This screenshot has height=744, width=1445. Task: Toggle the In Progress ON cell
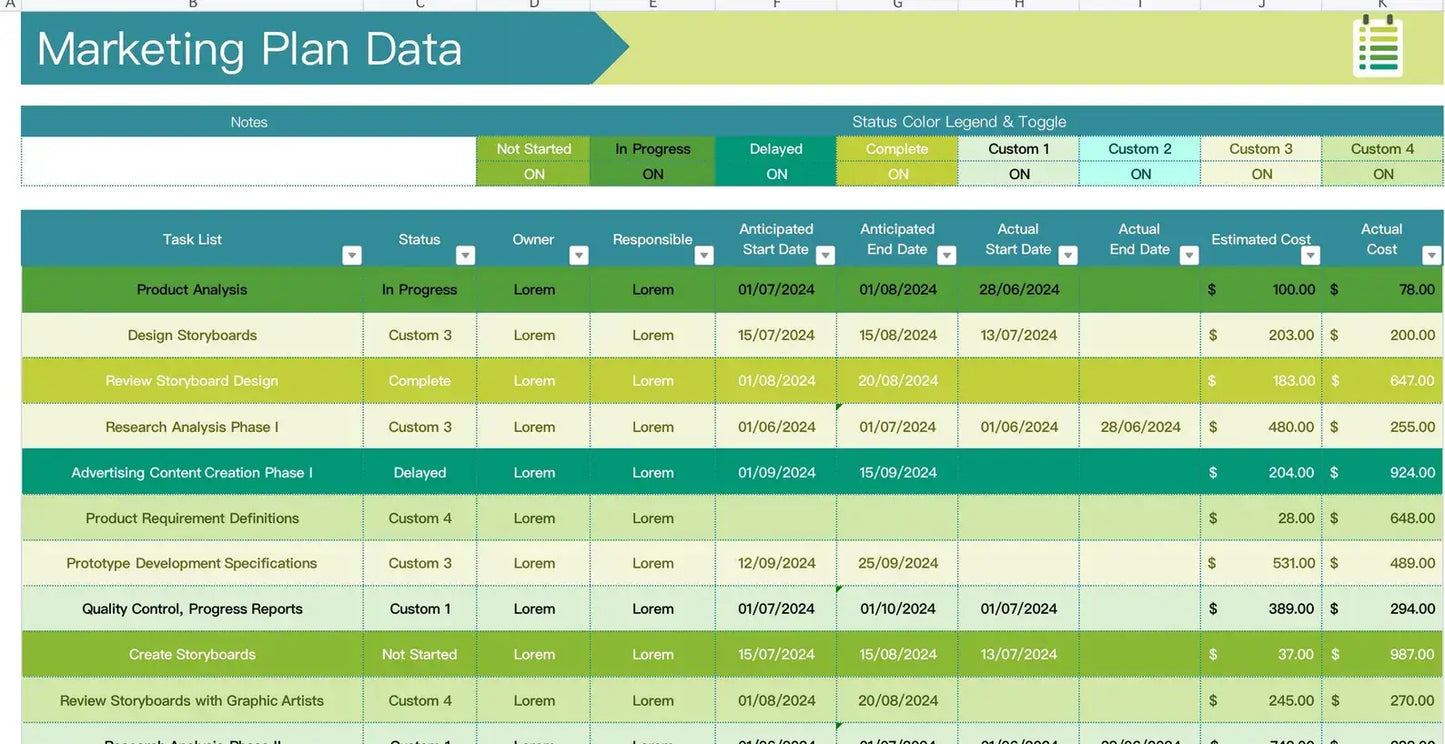[653, 174]
